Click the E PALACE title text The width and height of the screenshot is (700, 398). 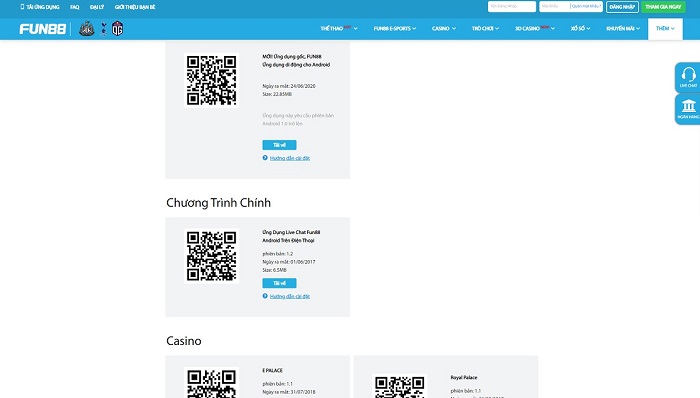272,370
